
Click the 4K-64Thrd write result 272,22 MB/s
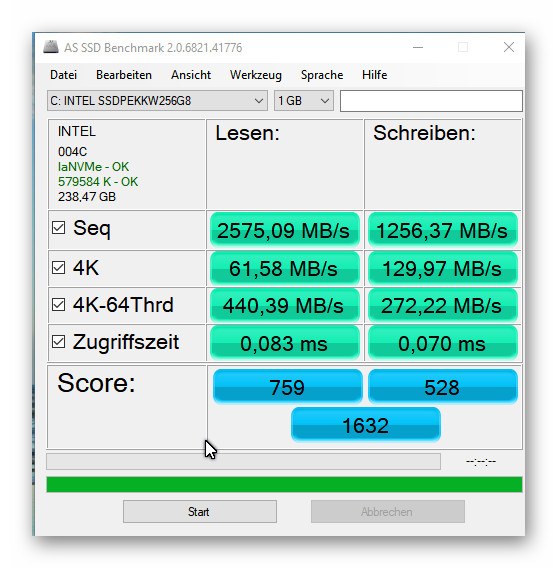pos(443,305)
